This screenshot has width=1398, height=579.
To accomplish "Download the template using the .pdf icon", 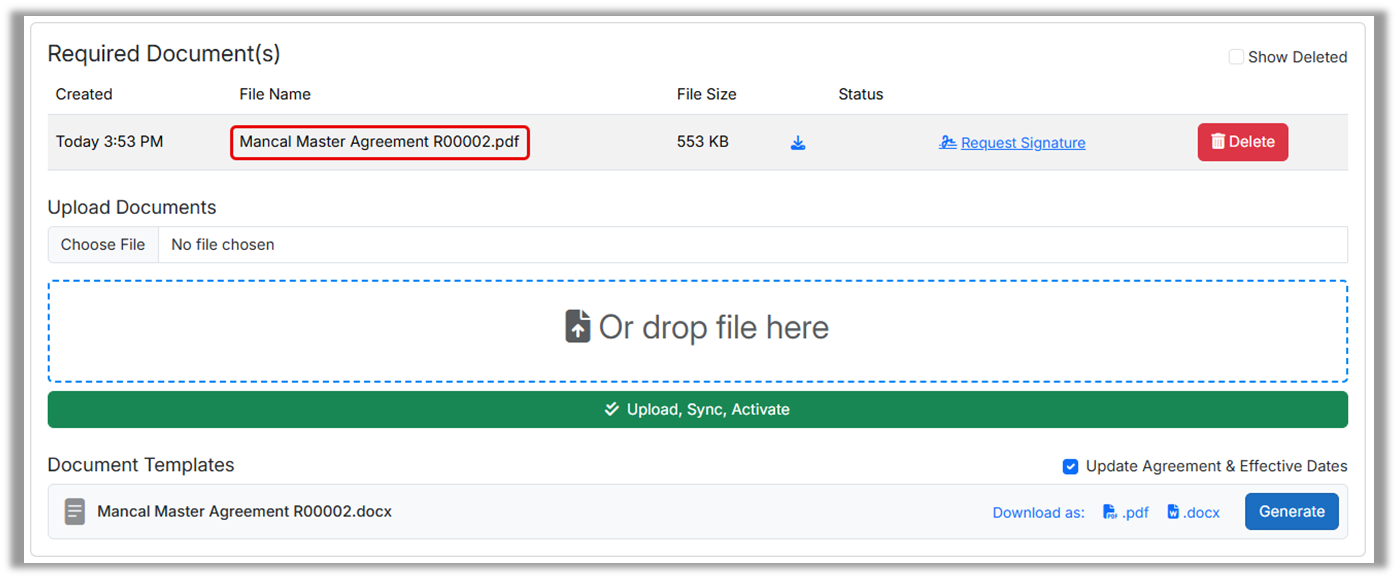I will pos(1110,512).
